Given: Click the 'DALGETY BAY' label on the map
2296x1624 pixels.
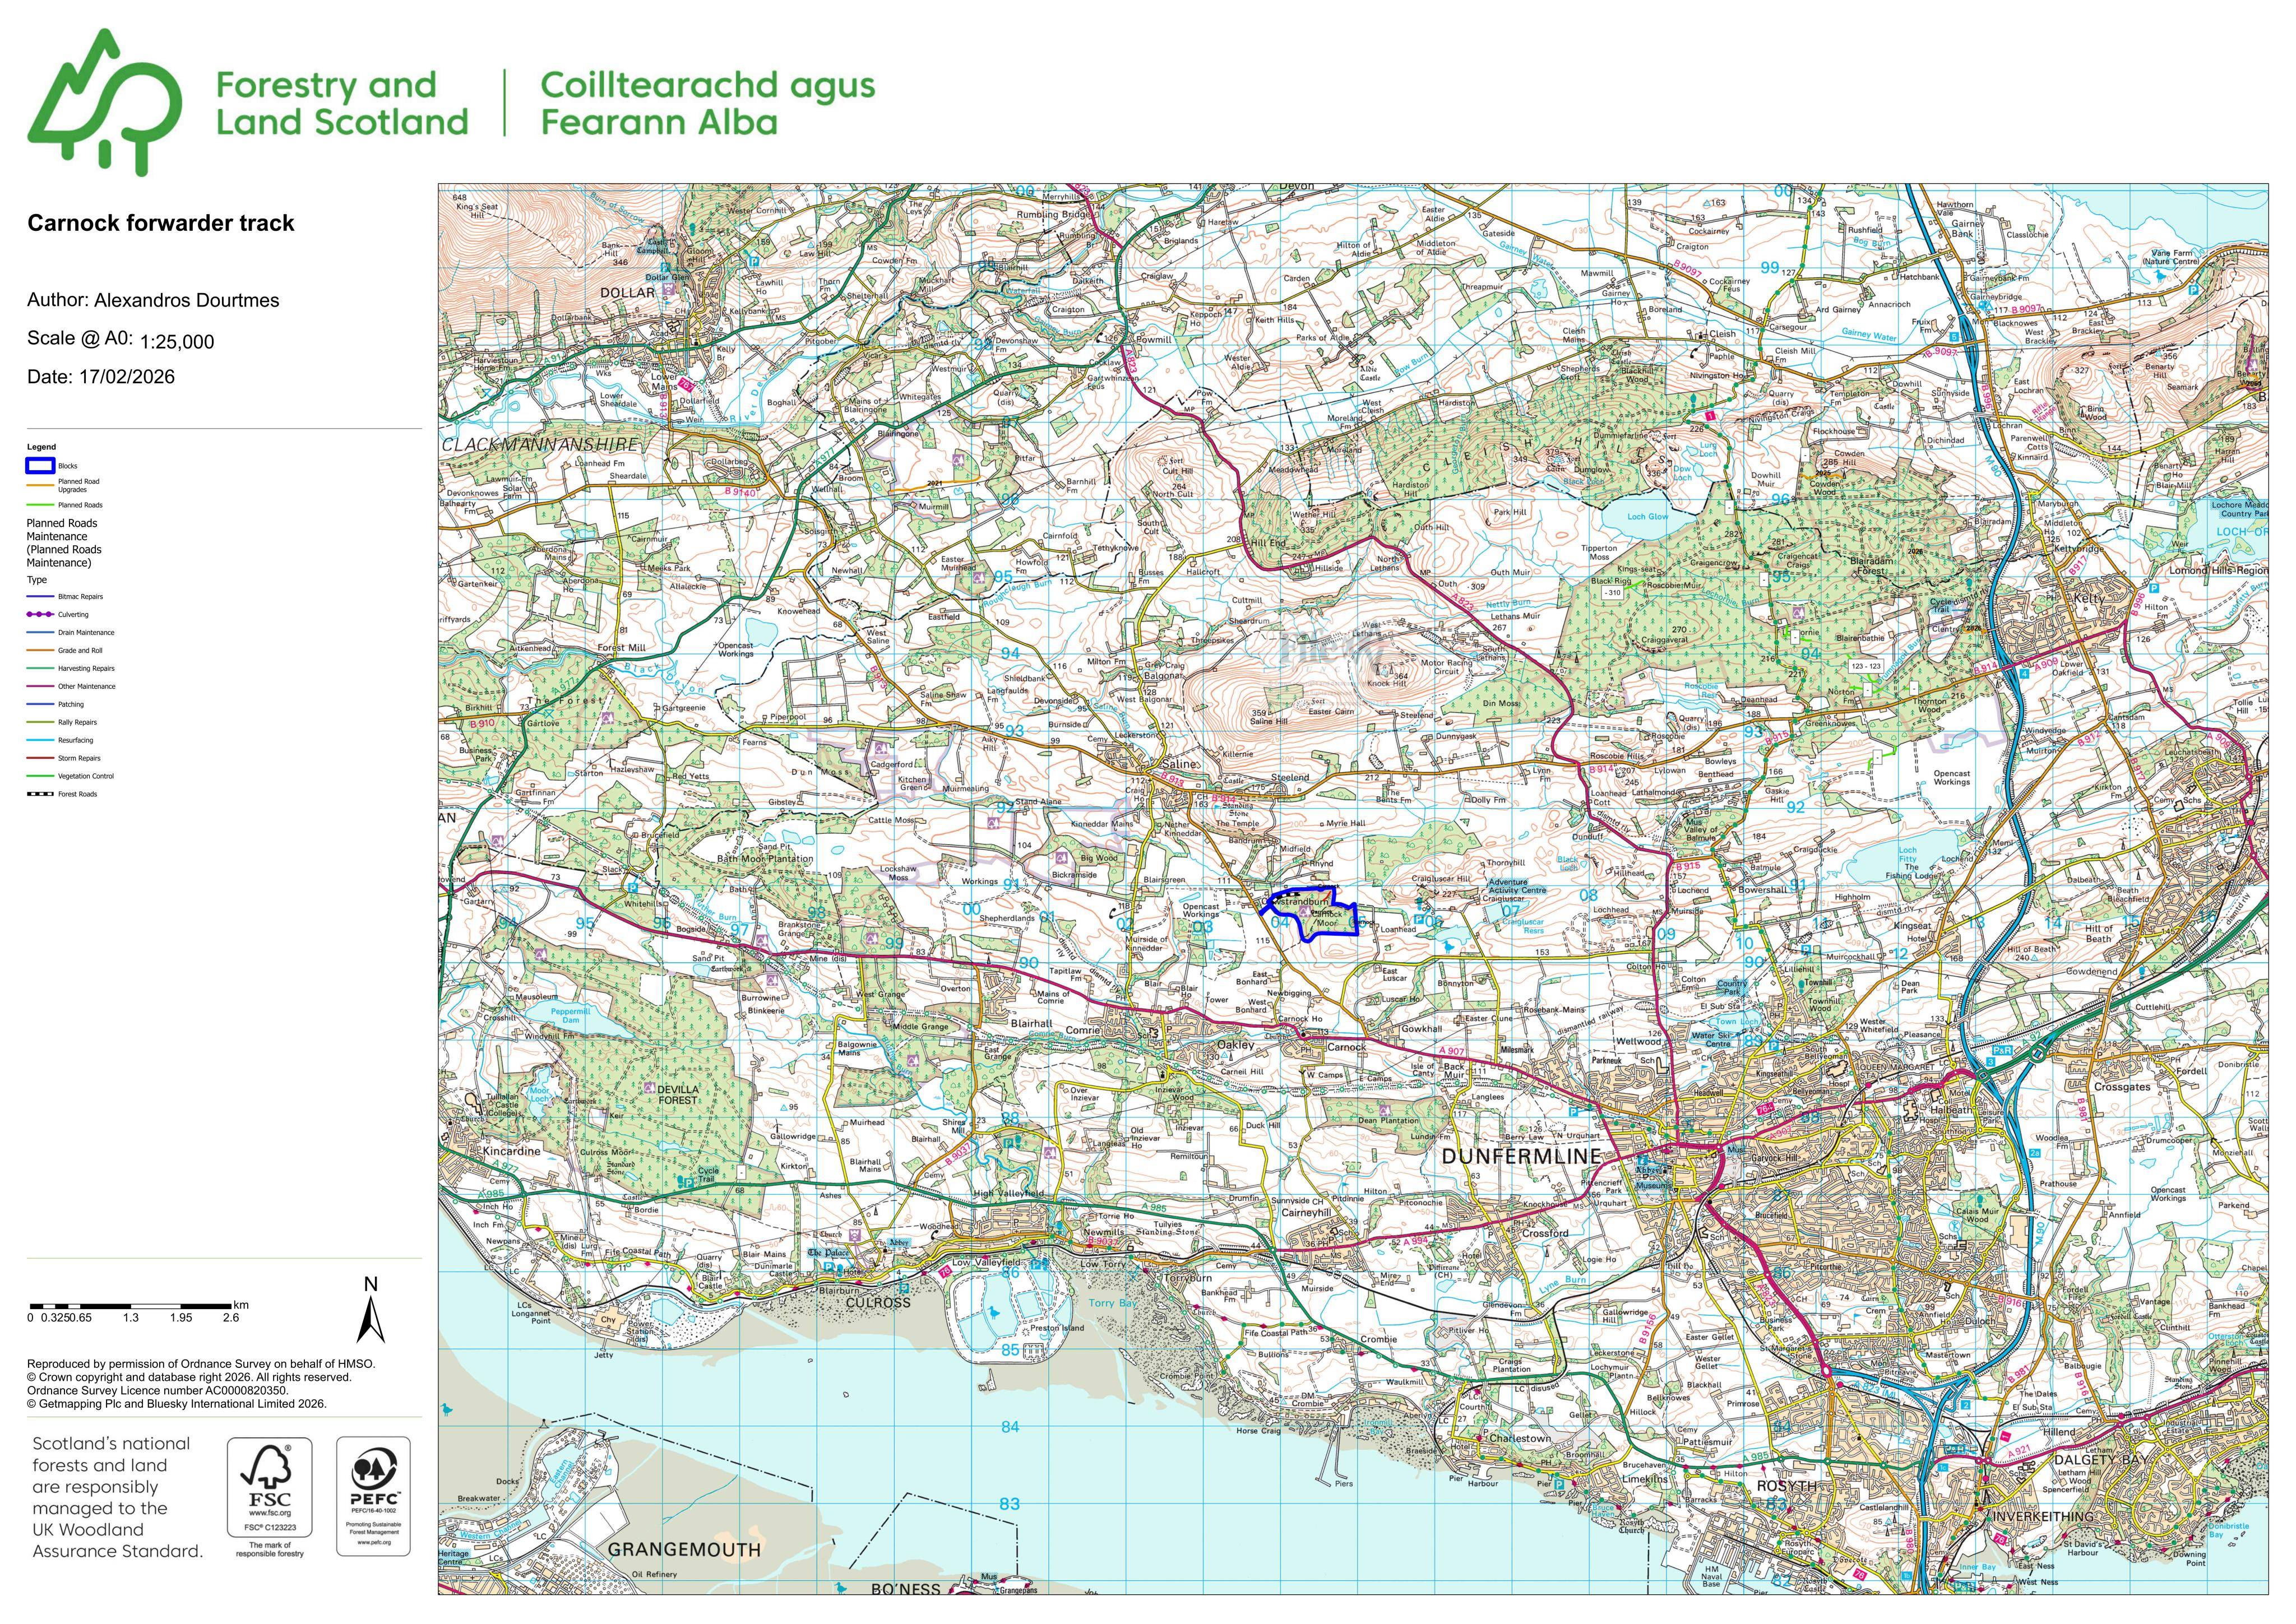Looking at the screenshot, I should pos(2101,1460).
